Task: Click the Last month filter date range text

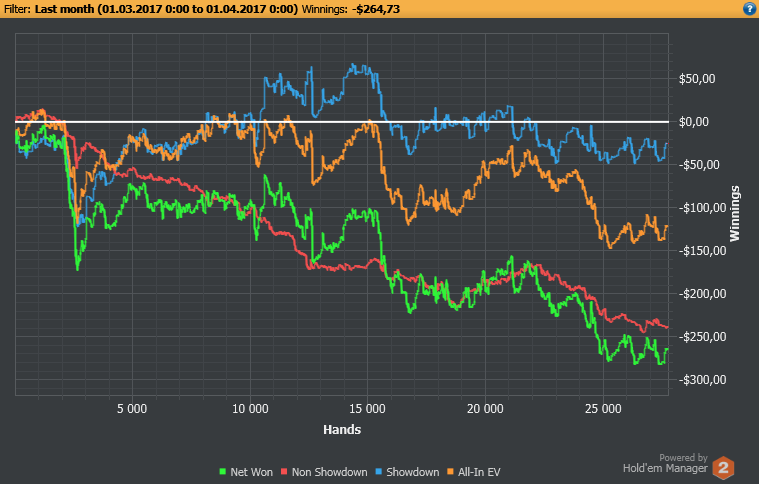Action: (x=167, y=9)
